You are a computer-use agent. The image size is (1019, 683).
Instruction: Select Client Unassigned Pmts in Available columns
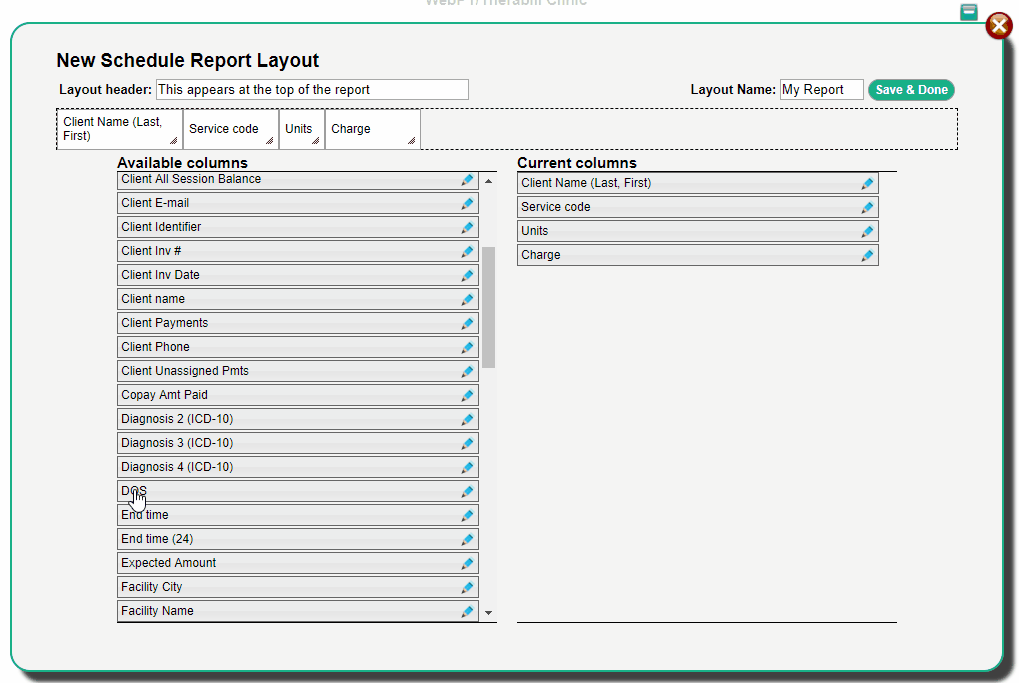pyautogui.click(x=298, y=371)
